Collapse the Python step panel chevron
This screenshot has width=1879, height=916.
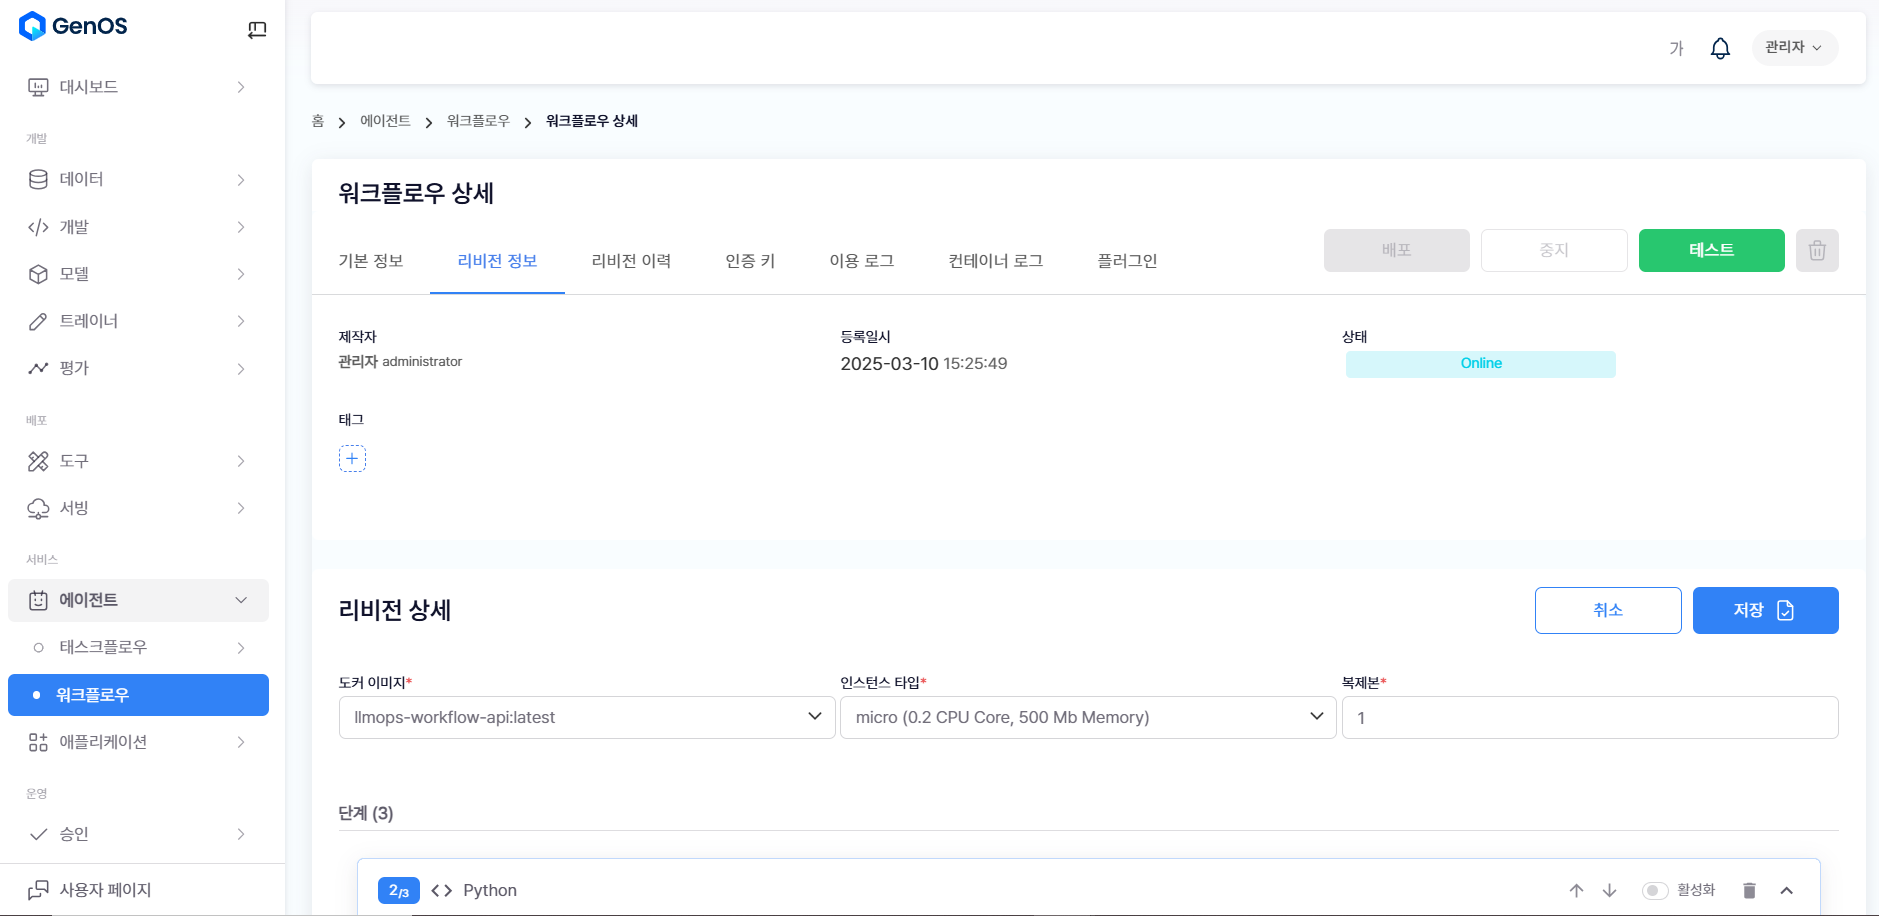coord(1787,890)
